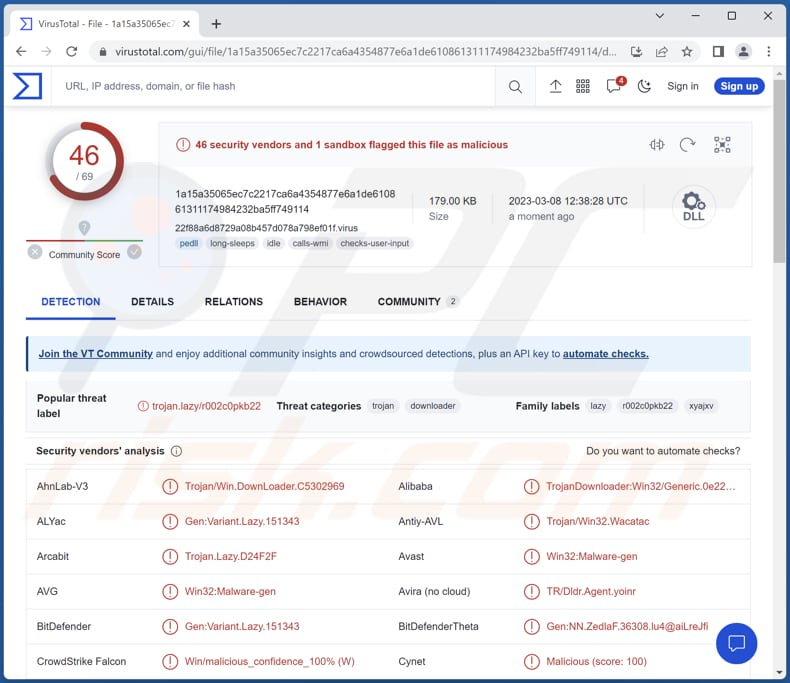Click Sign in link
The width and height of the screenshot is (790, 683).
pyautogui.click(x=683, y=86)
